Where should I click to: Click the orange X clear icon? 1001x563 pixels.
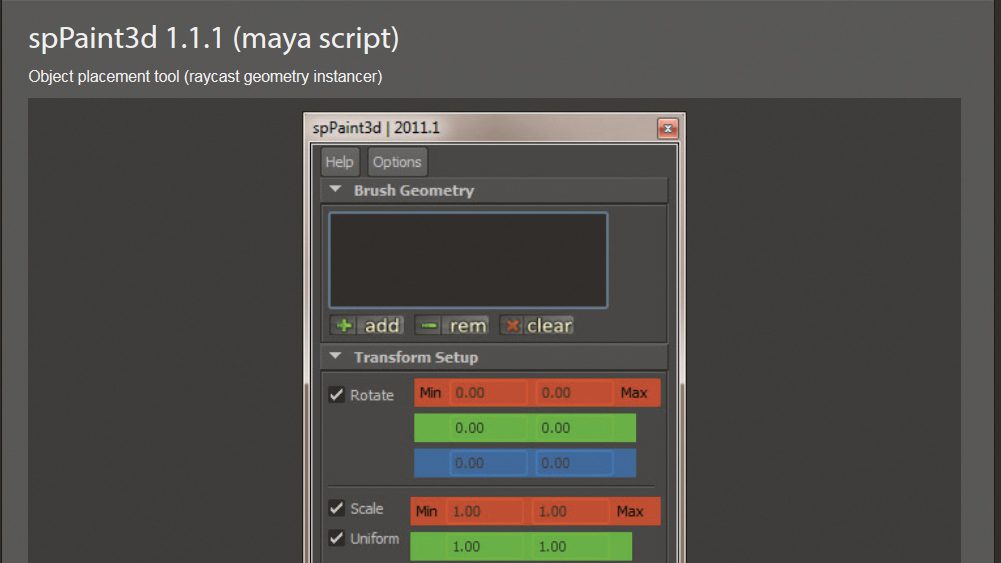512,326
